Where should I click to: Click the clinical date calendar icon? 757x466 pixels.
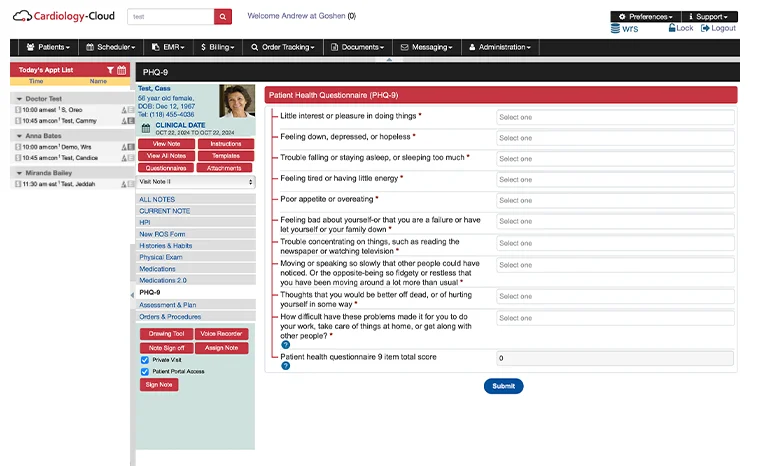(146, 129)
